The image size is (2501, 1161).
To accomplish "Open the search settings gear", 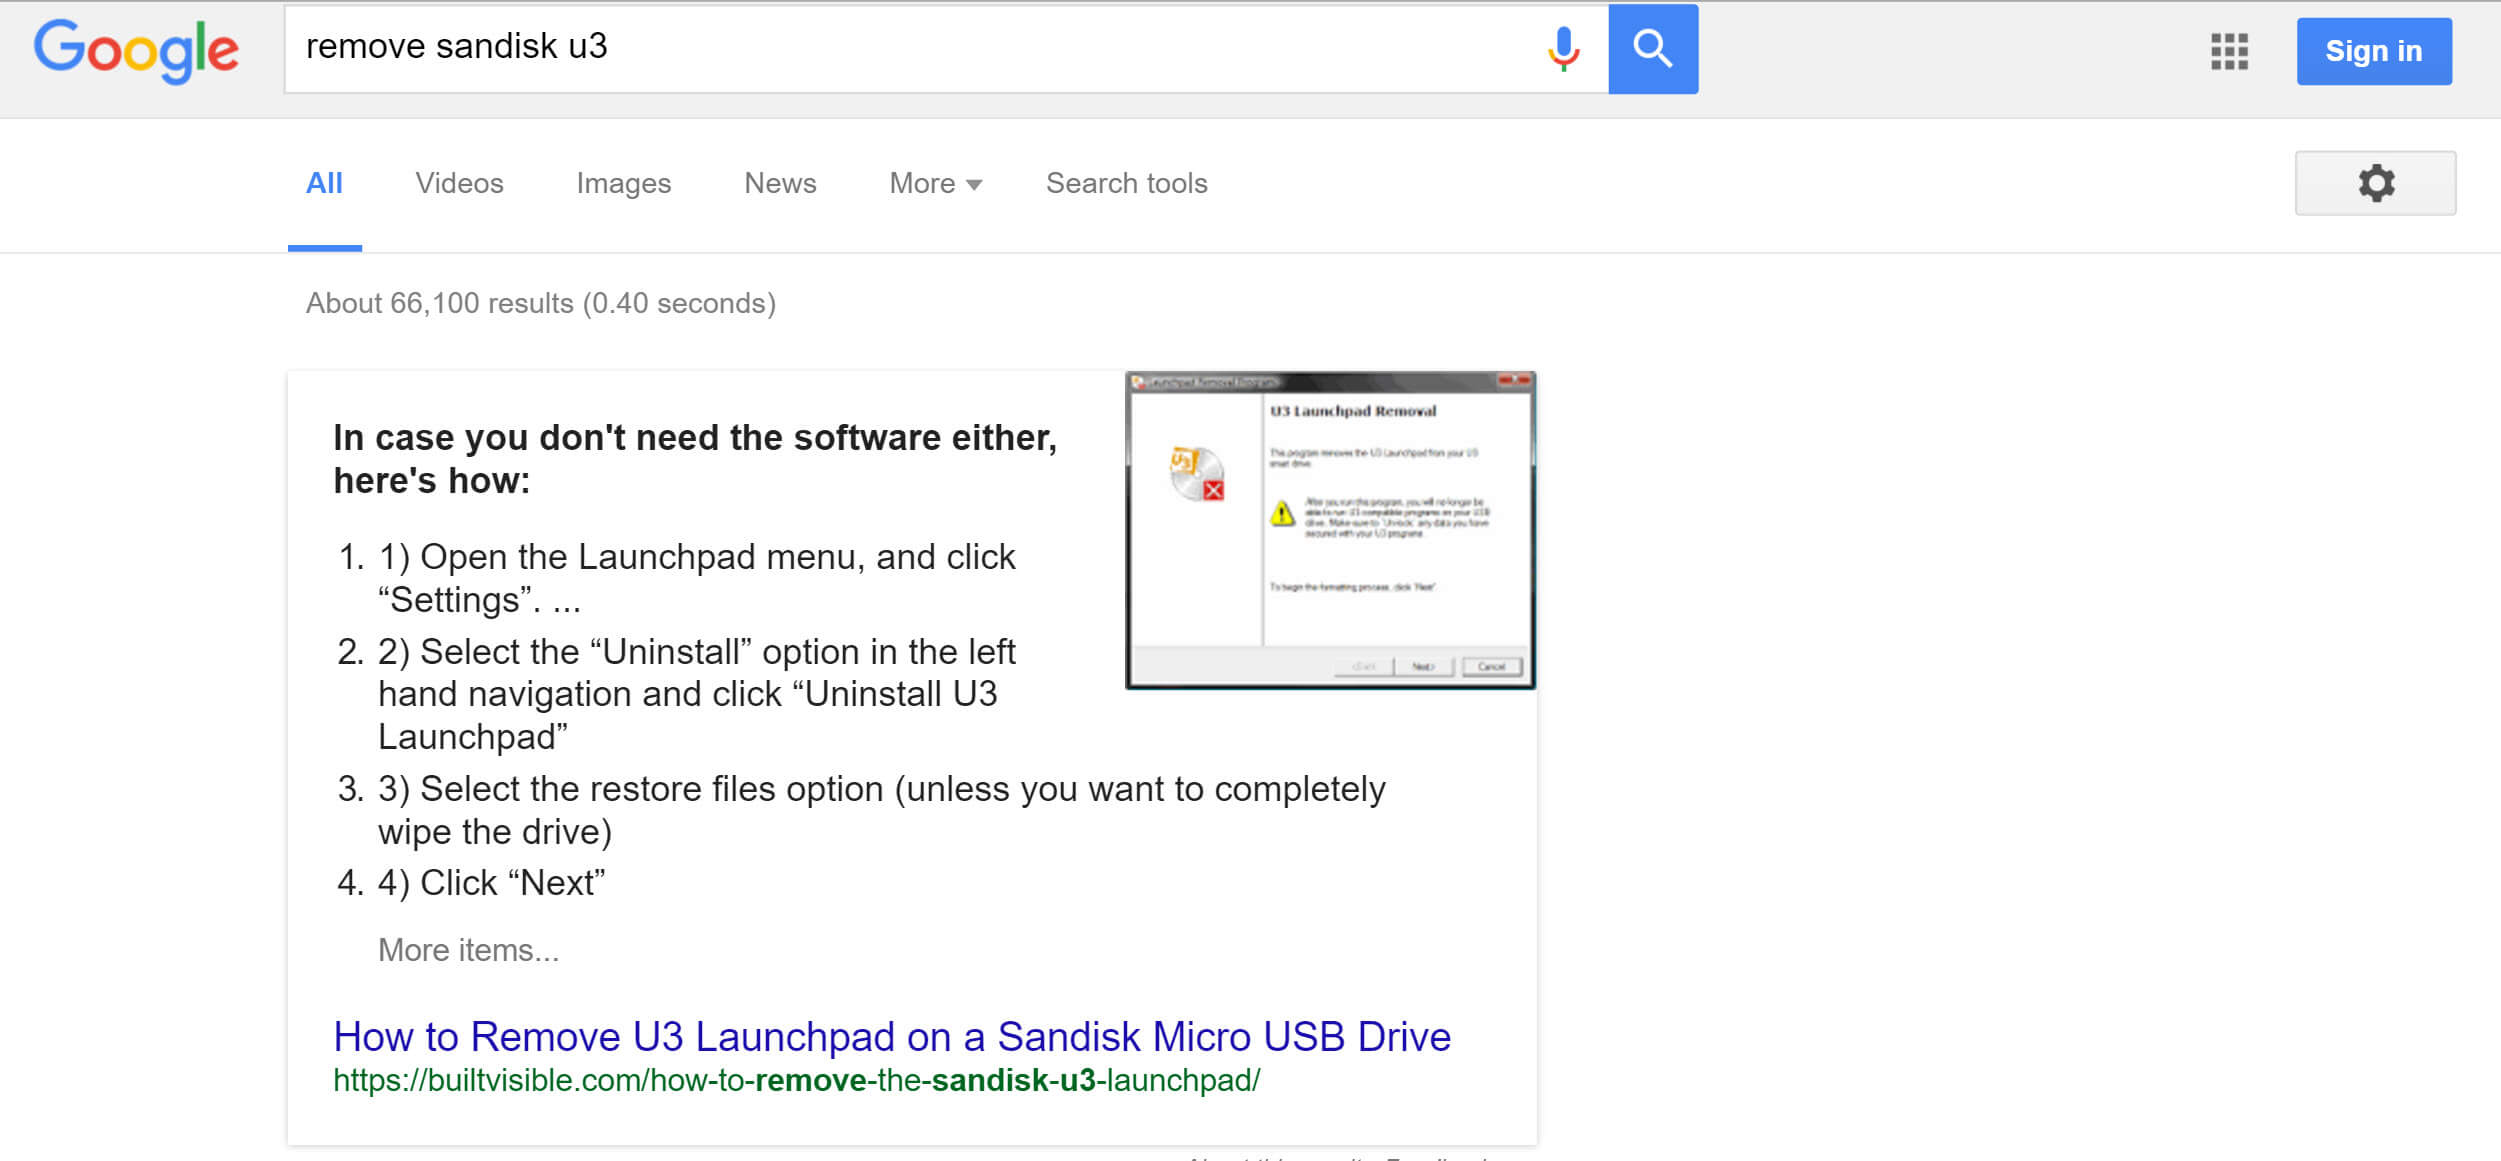I will 2377,183.
